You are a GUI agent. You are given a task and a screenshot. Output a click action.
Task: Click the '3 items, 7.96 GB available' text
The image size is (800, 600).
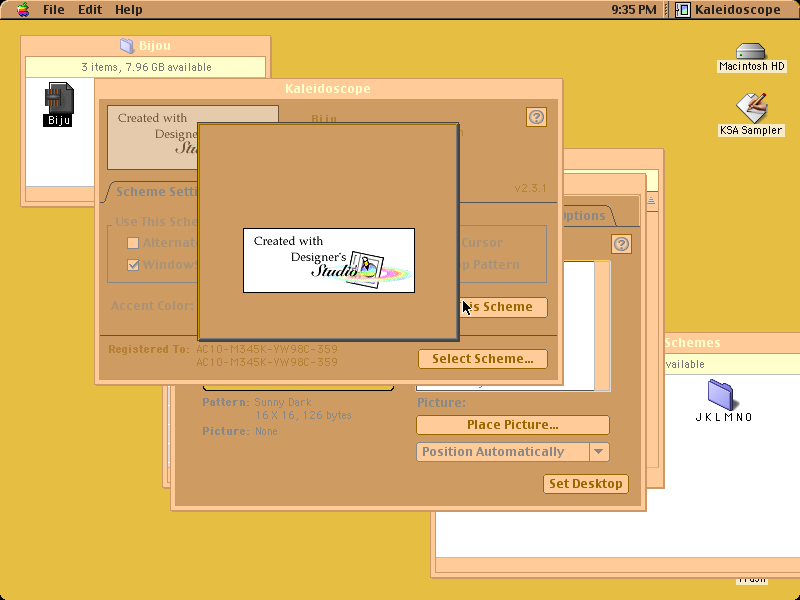[x=146, y=67]
